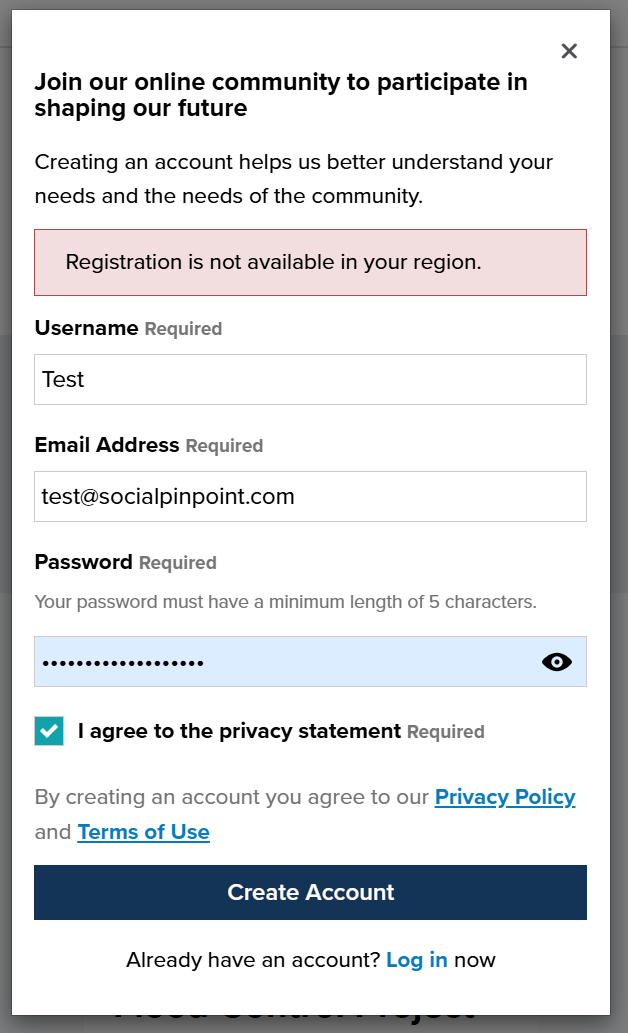Image resolution: width=628 pixels, height=1033 pixels.
Task: Close the registration dialog with the X
Action: tap(569, 51)
